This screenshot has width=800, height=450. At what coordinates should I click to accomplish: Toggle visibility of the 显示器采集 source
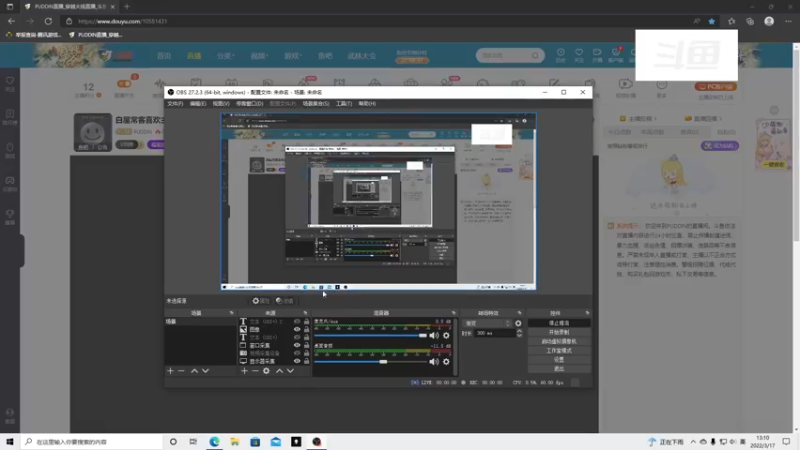tap(297, 361)
